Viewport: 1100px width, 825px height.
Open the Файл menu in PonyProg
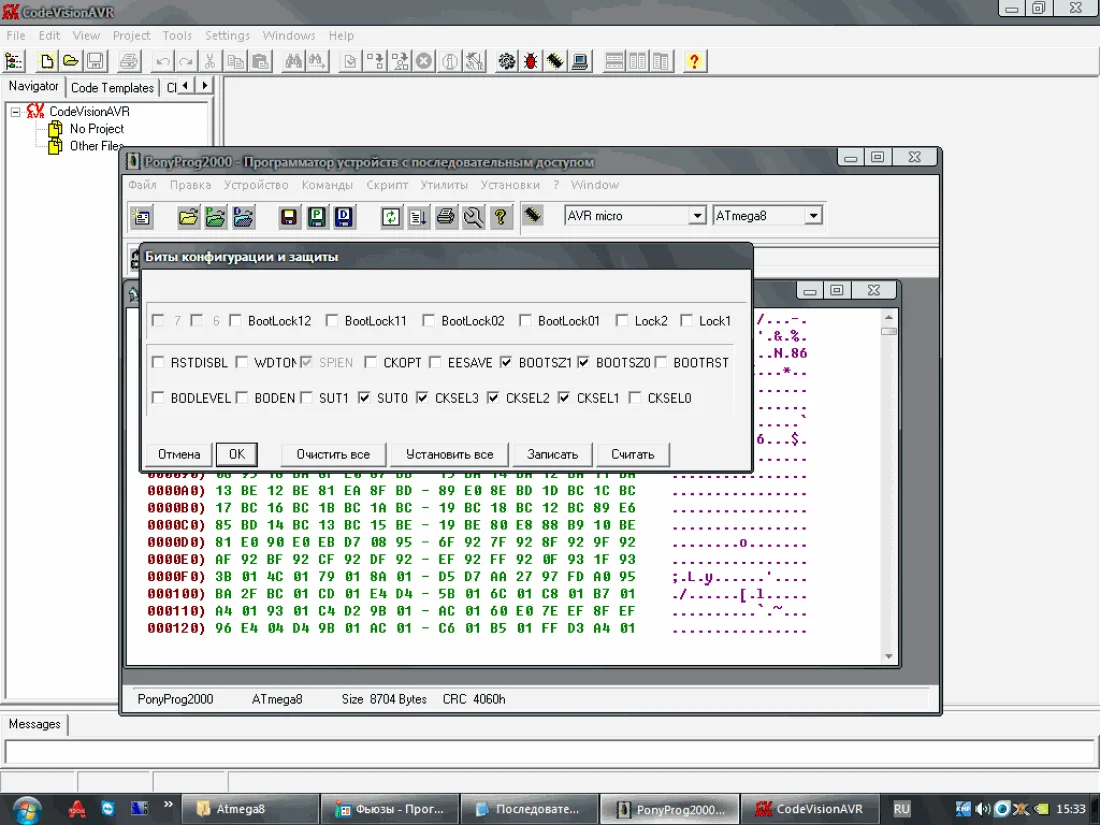click(142, 185)
